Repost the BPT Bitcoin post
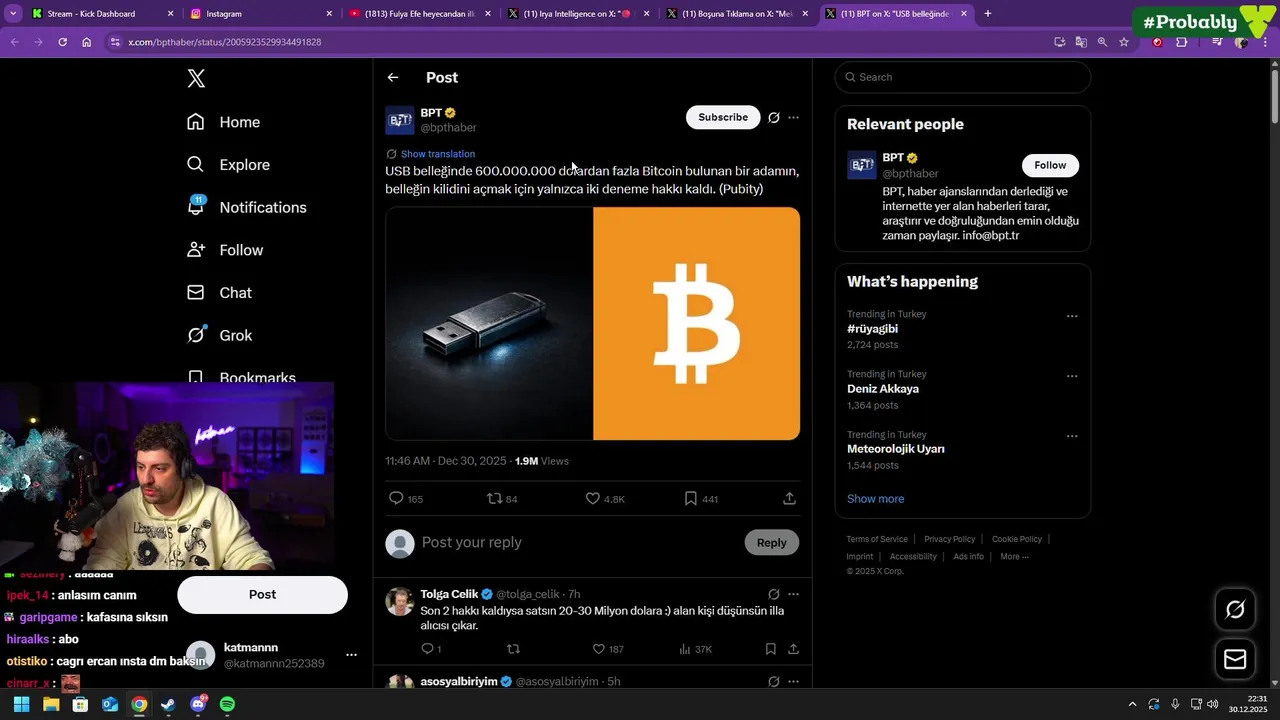The width and height of the screenshot is (1280, 720). point(494,498)
